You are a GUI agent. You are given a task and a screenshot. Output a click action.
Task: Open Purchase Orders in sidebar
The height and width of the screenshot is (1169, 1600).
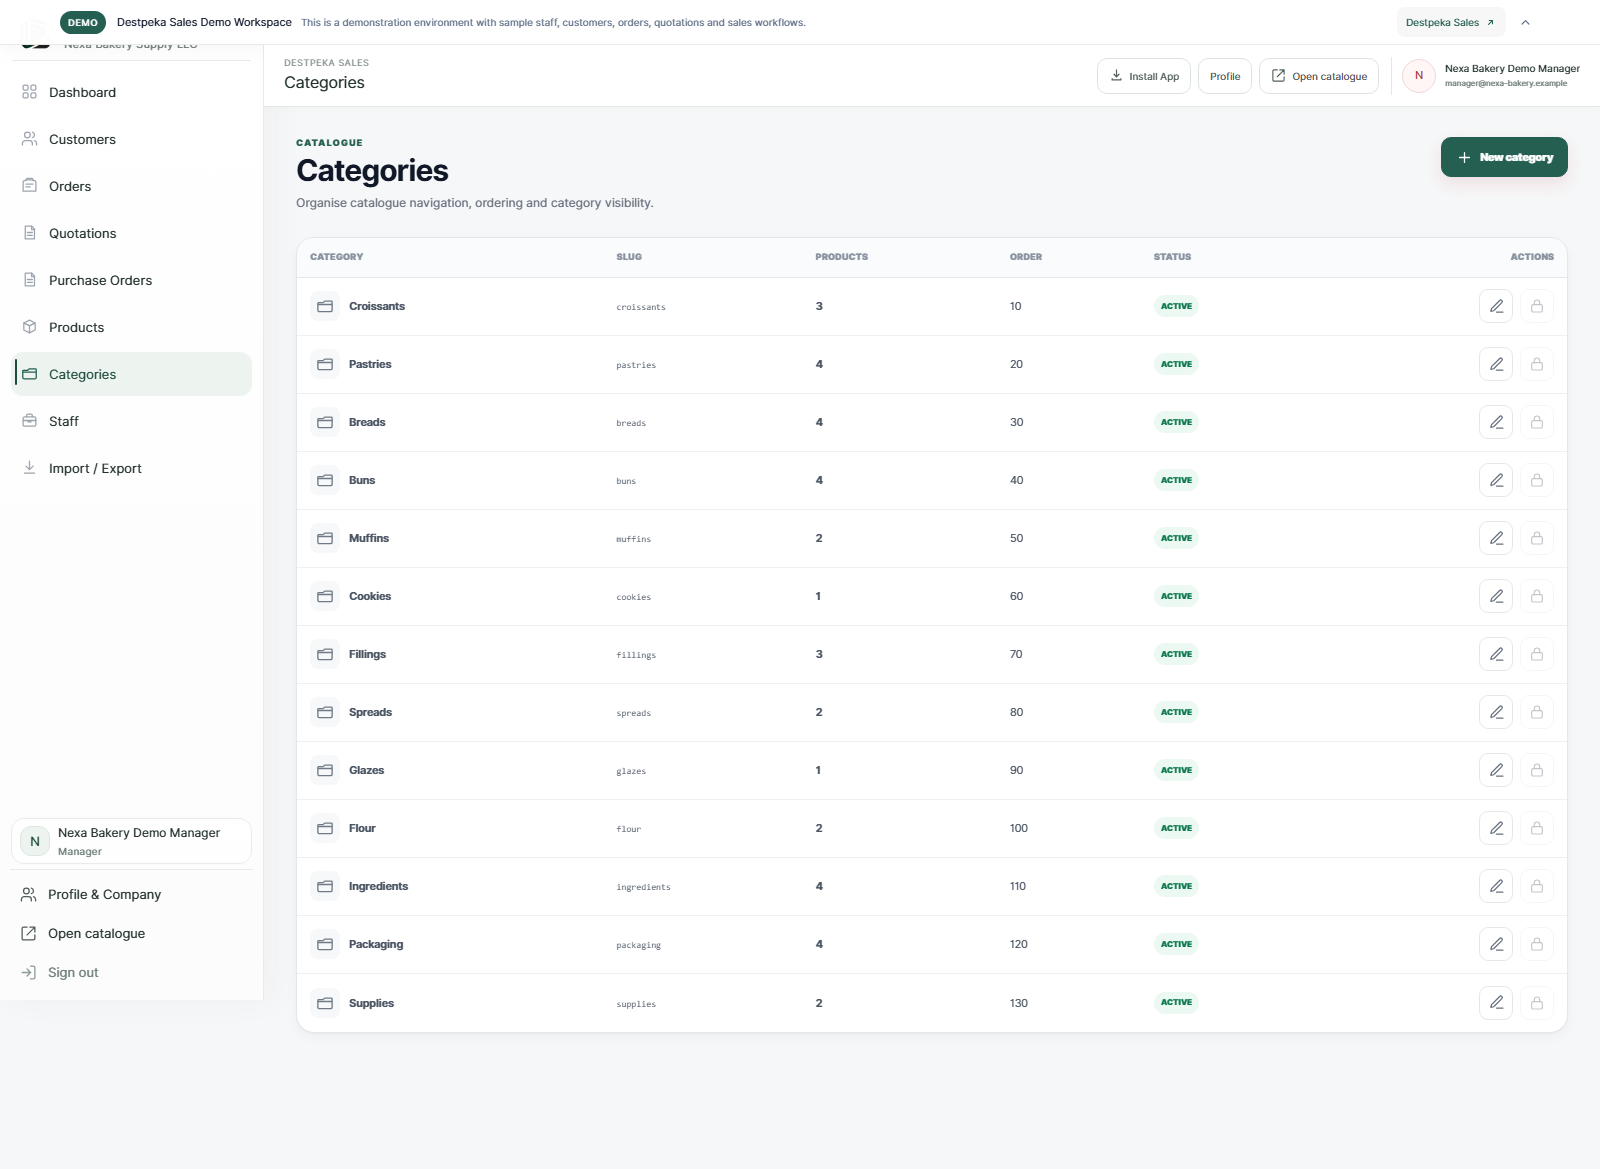point(131,280)
